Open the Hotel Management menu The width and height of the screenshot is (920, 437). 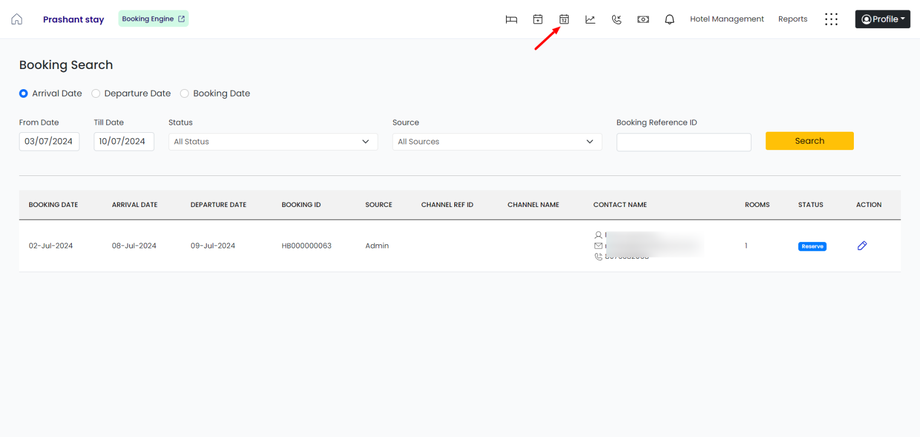[727, 19]
